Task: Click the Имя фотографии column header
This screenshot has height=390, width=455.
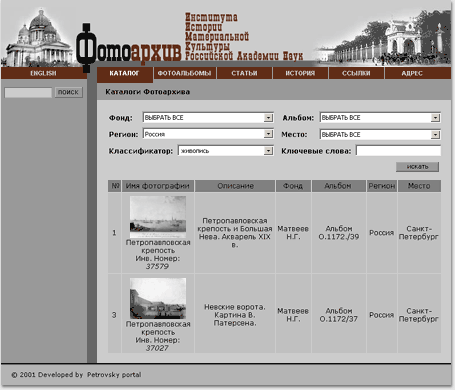Action: coord(158,186)
